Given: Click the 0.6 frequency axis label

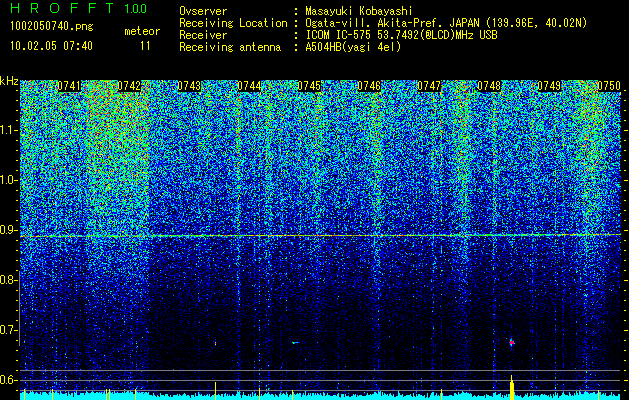Looking at the screenshot, I should click(x=8, y=380).
